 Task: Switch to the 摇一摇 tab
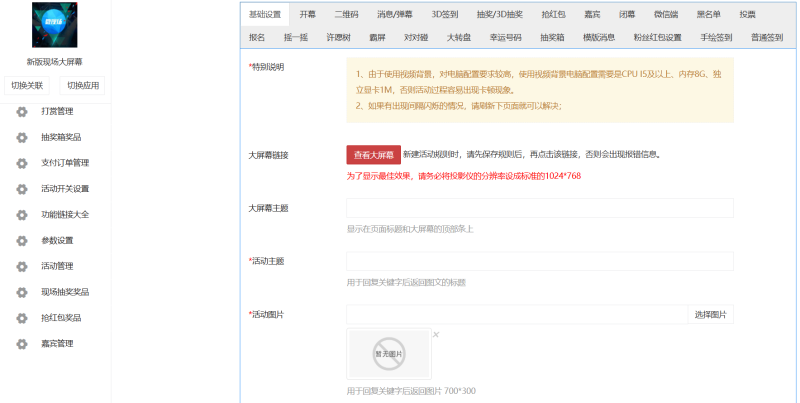click(x=296, y=37)
